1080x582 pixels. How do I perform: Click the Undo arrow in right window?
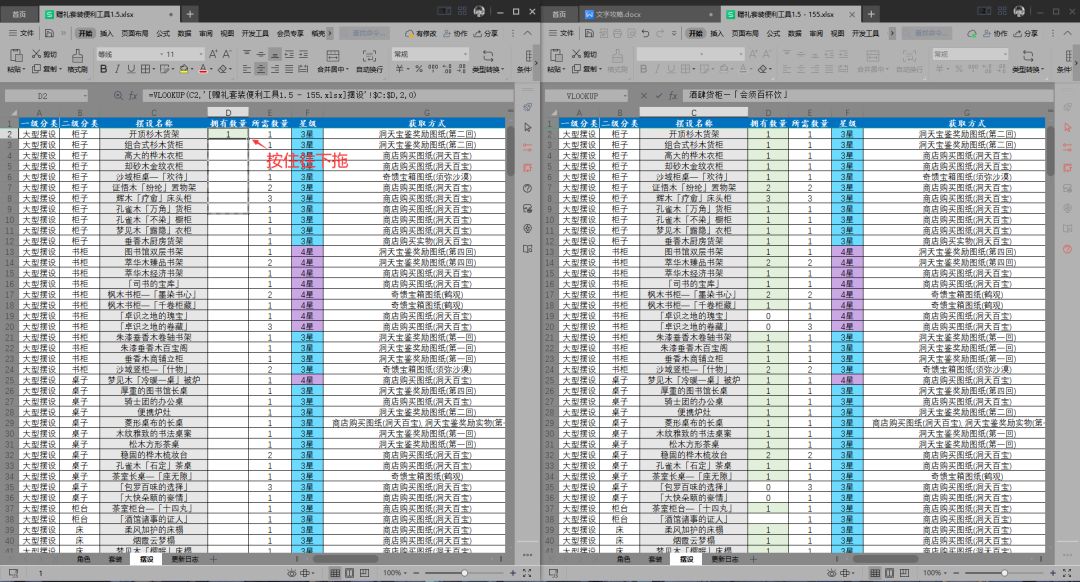pyautogui.click(x=645, y=33)
